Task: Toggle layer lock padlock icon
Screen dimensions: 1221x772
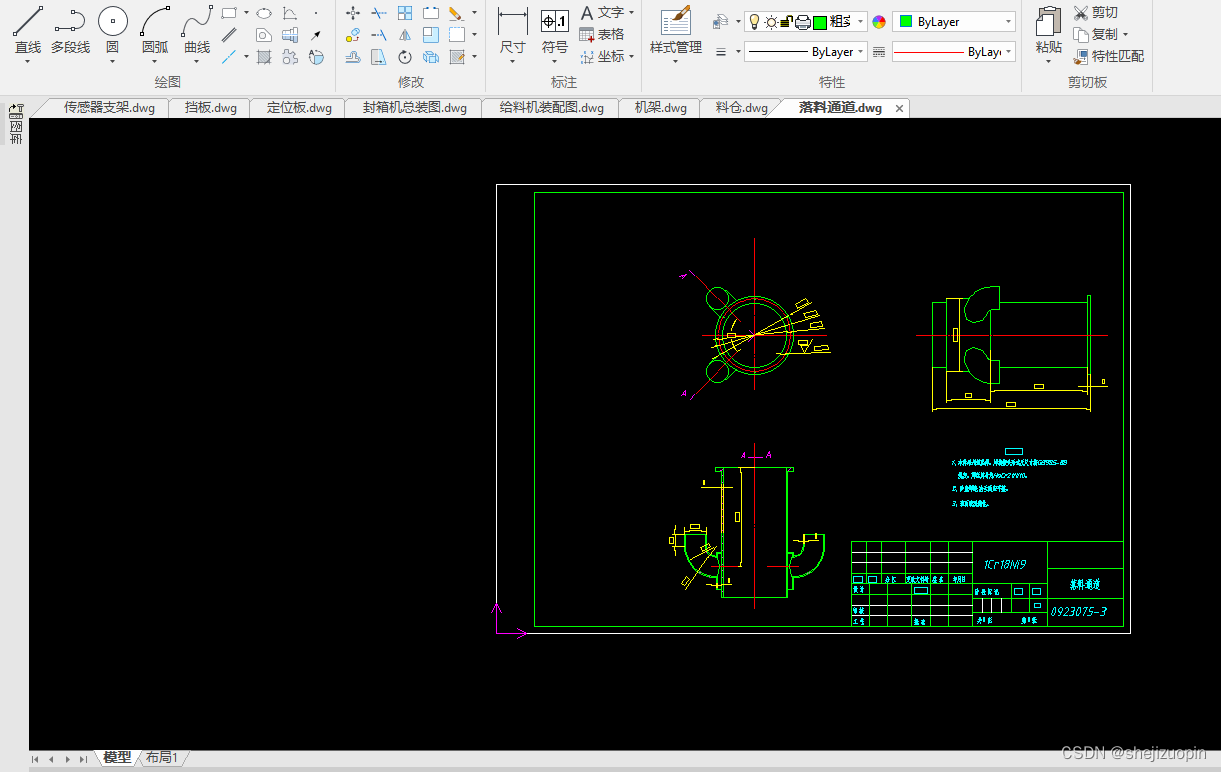Action: pos(786,22)
